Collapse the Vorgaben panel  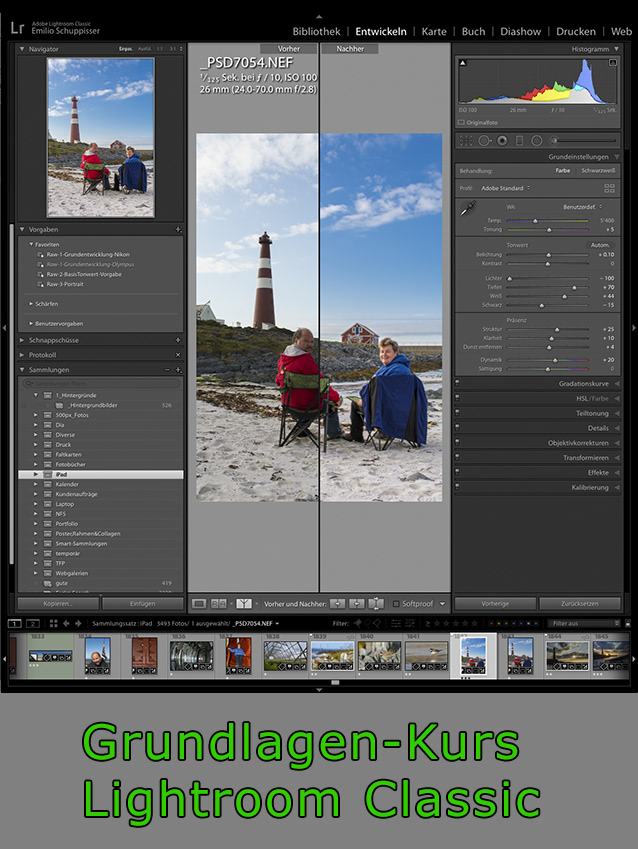[22, 230]
